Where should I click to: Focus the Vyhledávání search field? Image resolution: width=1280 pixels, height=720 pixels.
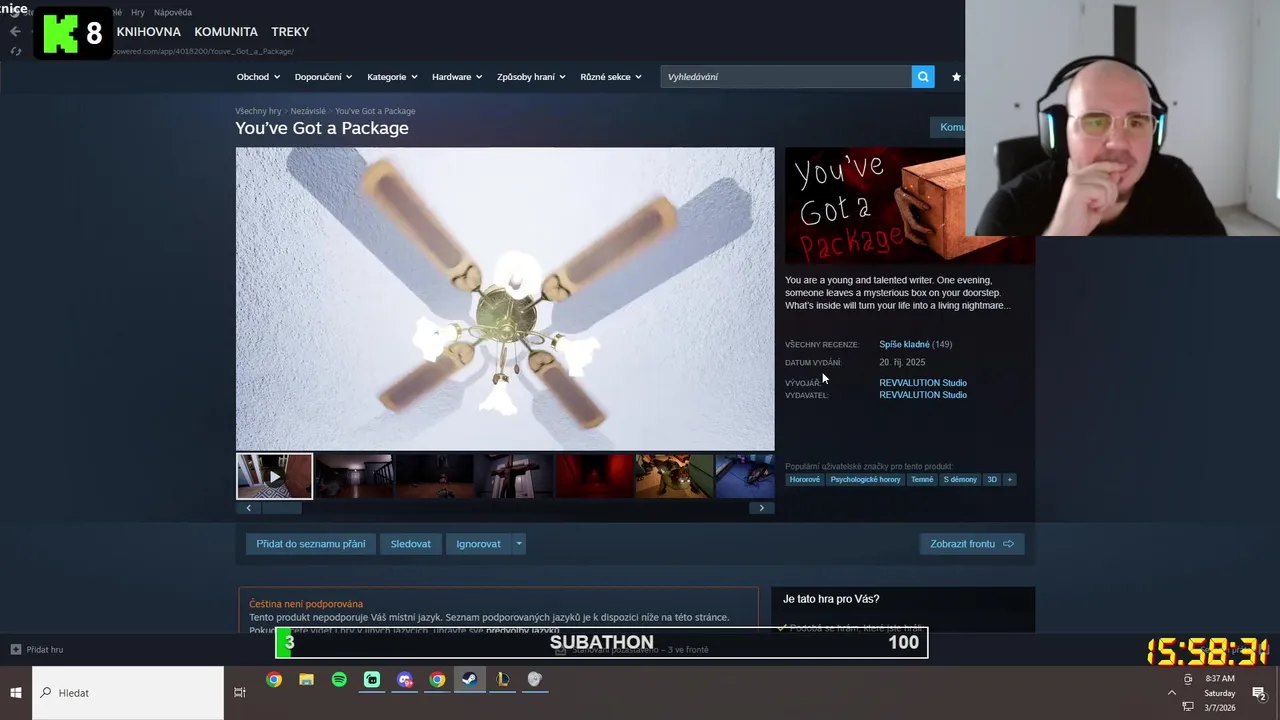point(786,77)
